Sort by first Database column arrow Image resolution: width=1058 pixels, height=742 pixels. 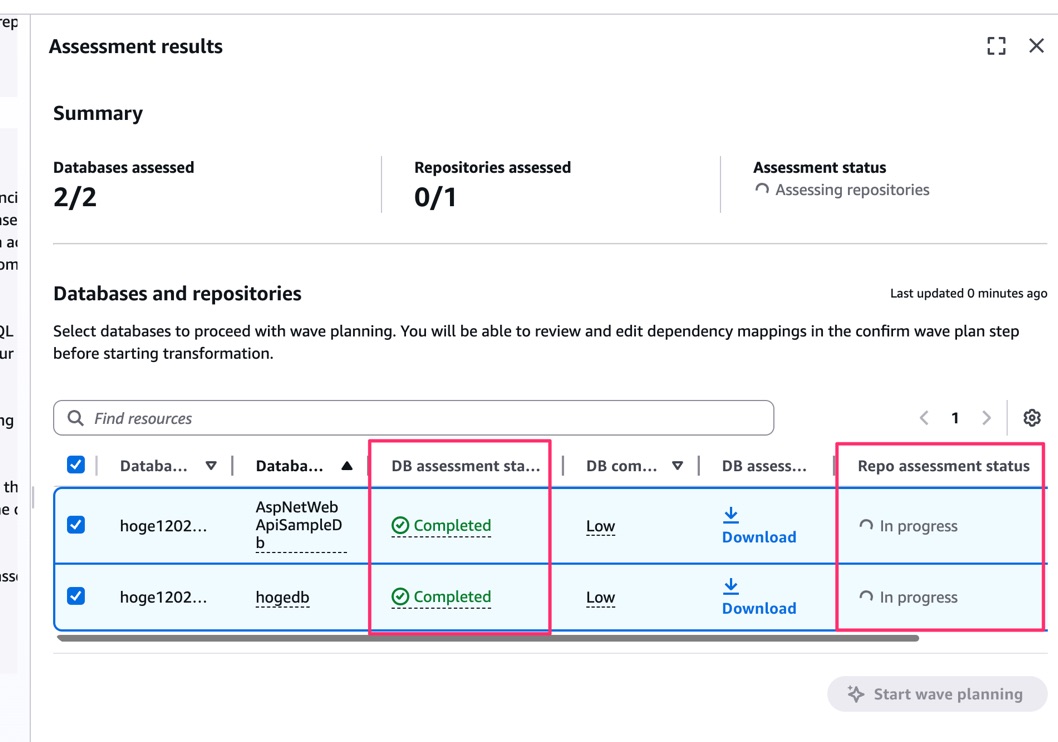click(x=211, y=466)
